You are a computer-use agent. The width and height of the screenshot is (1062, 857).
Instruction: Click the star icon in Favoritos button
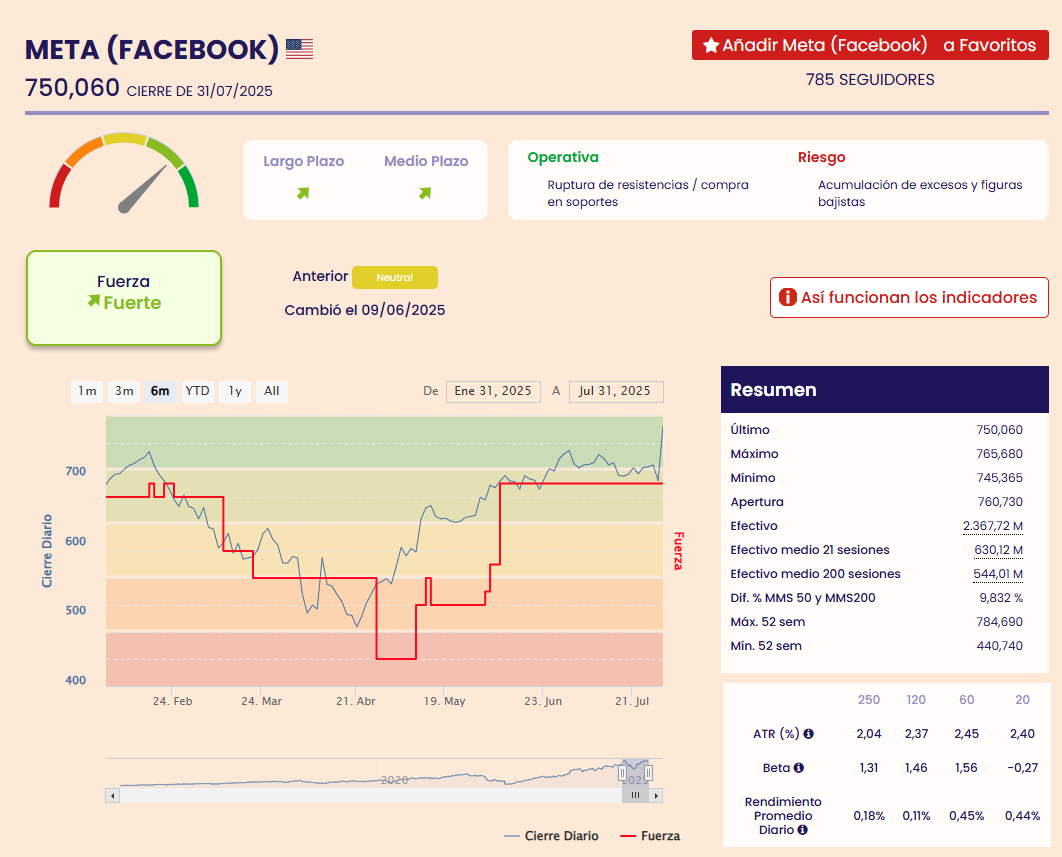point(710,45)
